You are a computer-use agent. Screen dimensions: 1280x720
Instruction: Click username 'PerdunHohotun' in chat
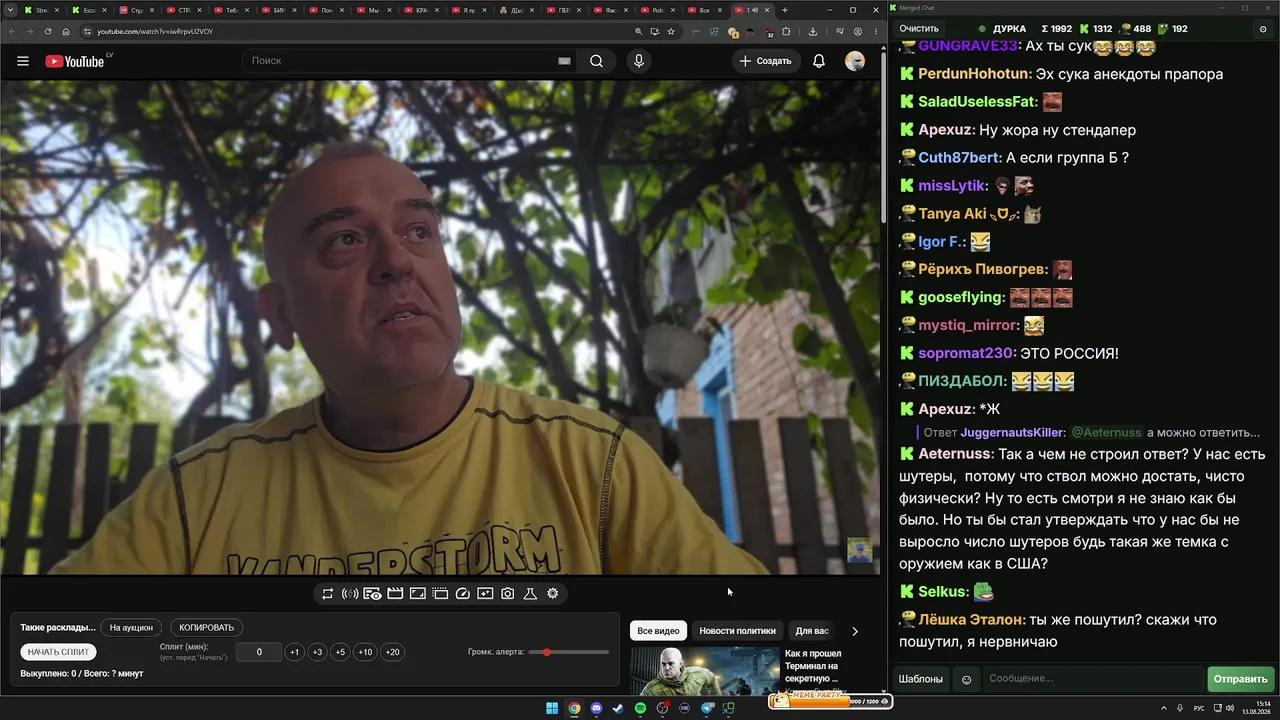click(x=973, y=74)
